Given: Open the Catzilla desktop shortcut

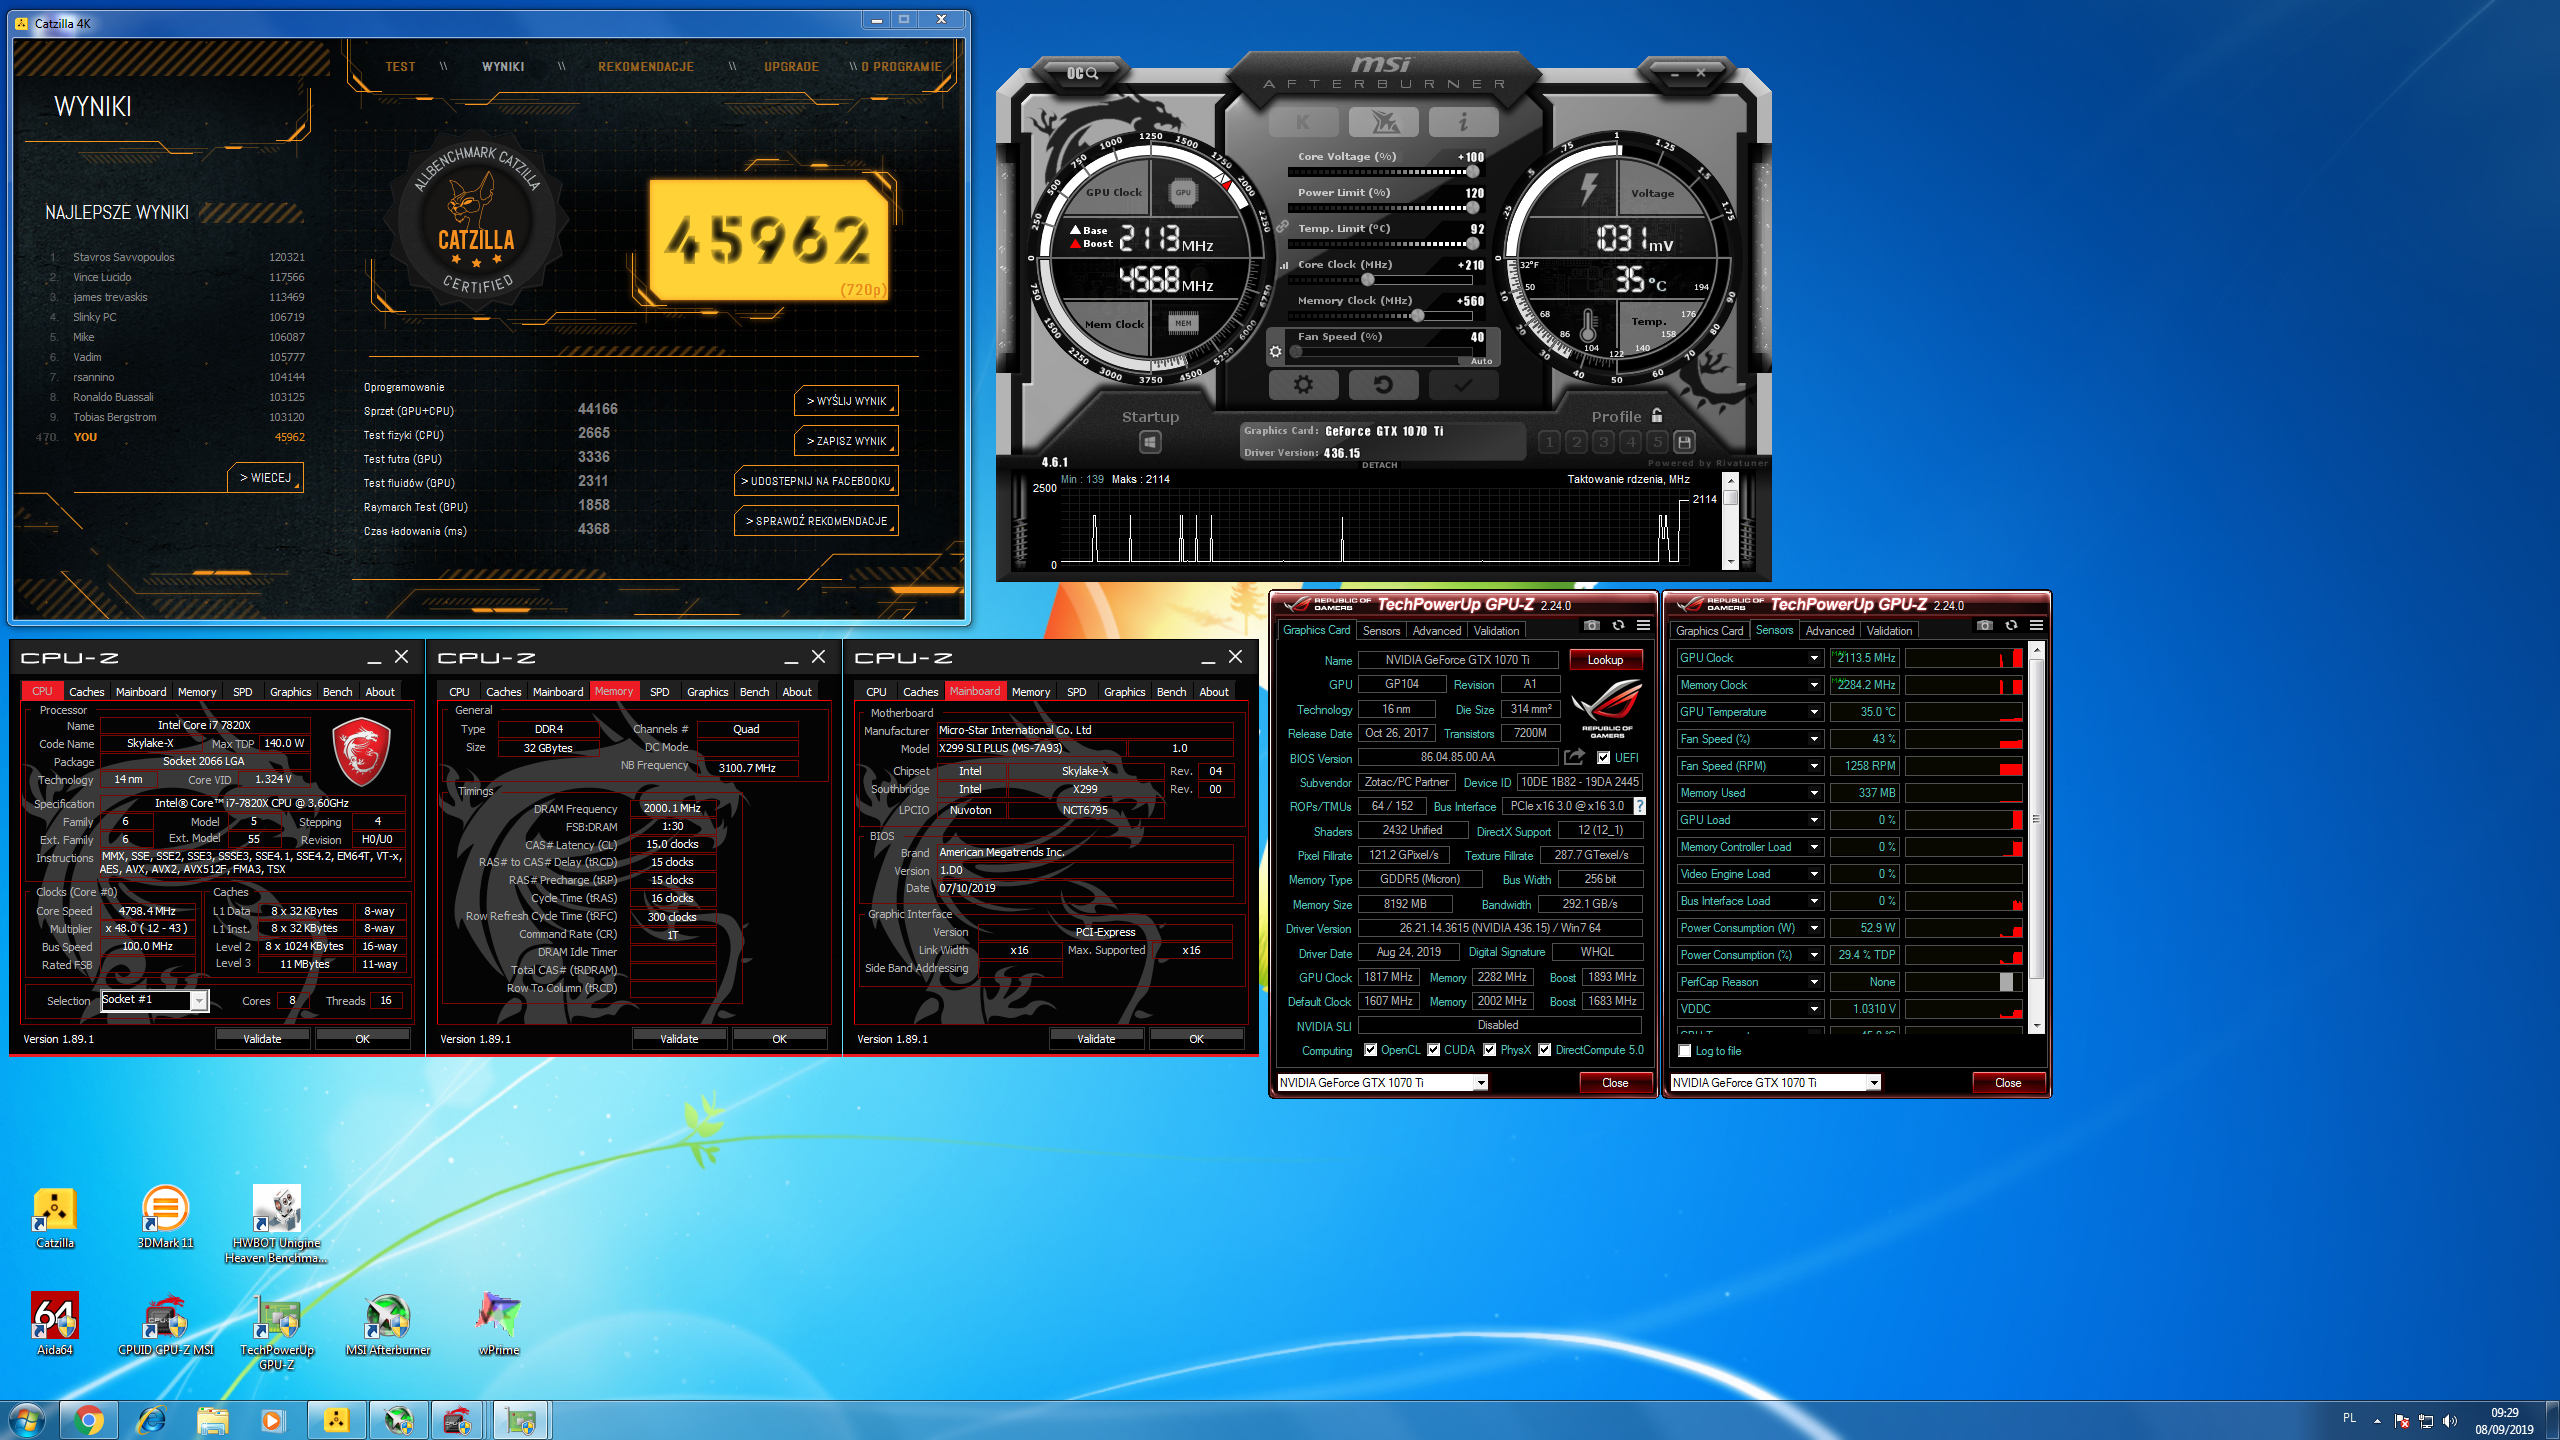Looking at the screenshot, I should click(x=55, y=1217).
